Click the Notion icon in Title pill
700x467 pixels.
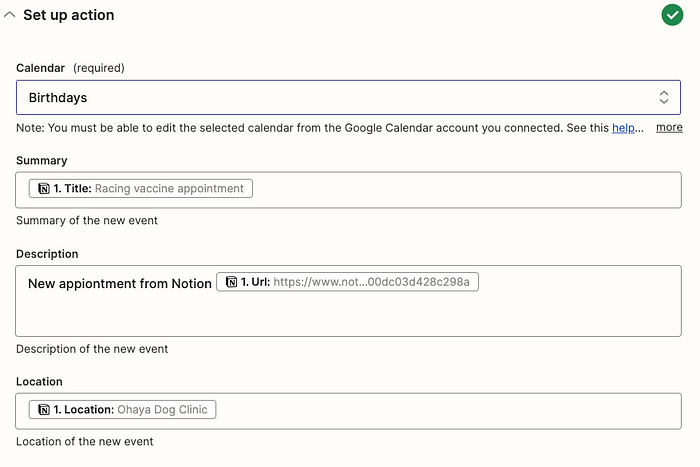[x=44, y=188]
